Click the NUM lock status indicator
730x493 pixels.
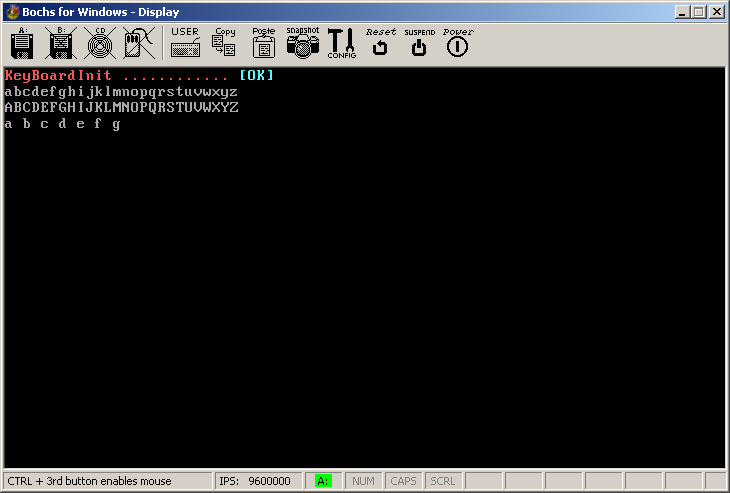click(364, 481)
